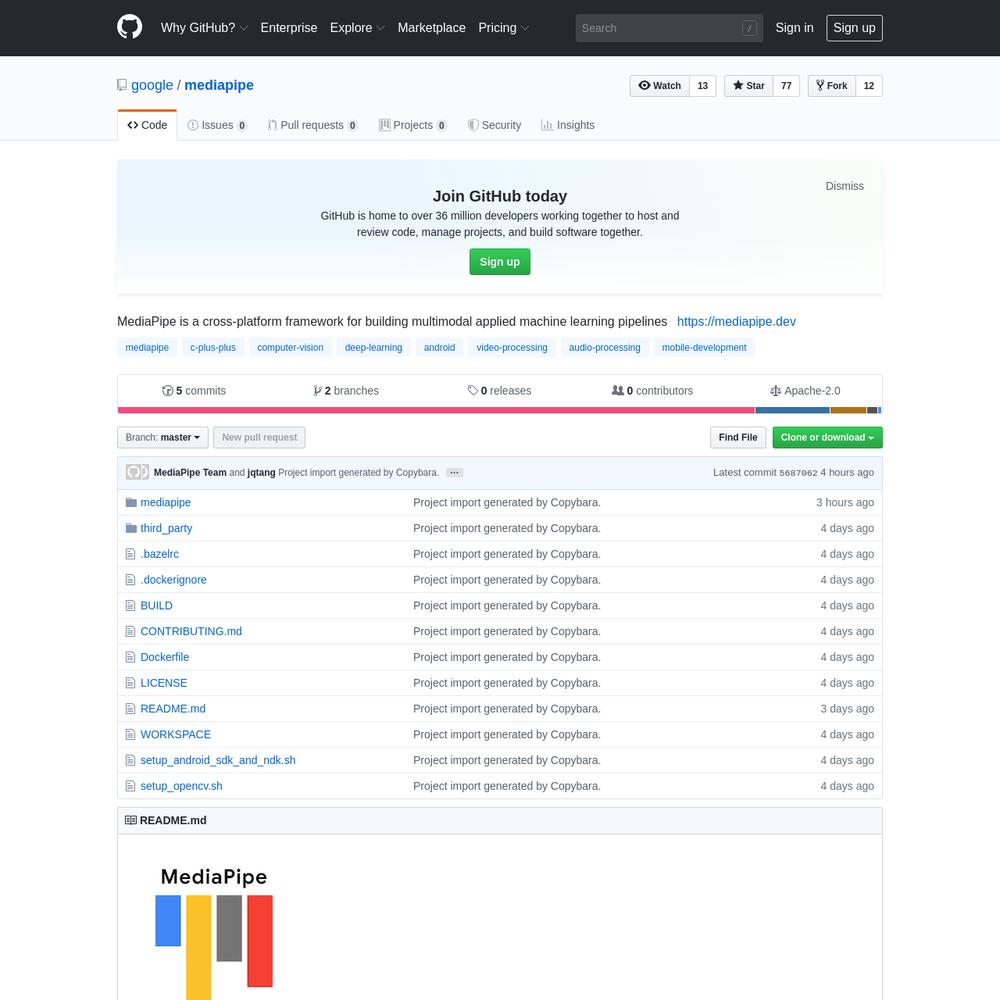View the 0 contributors page
Screen dimensions: 1000x1000
coord(652,390)
